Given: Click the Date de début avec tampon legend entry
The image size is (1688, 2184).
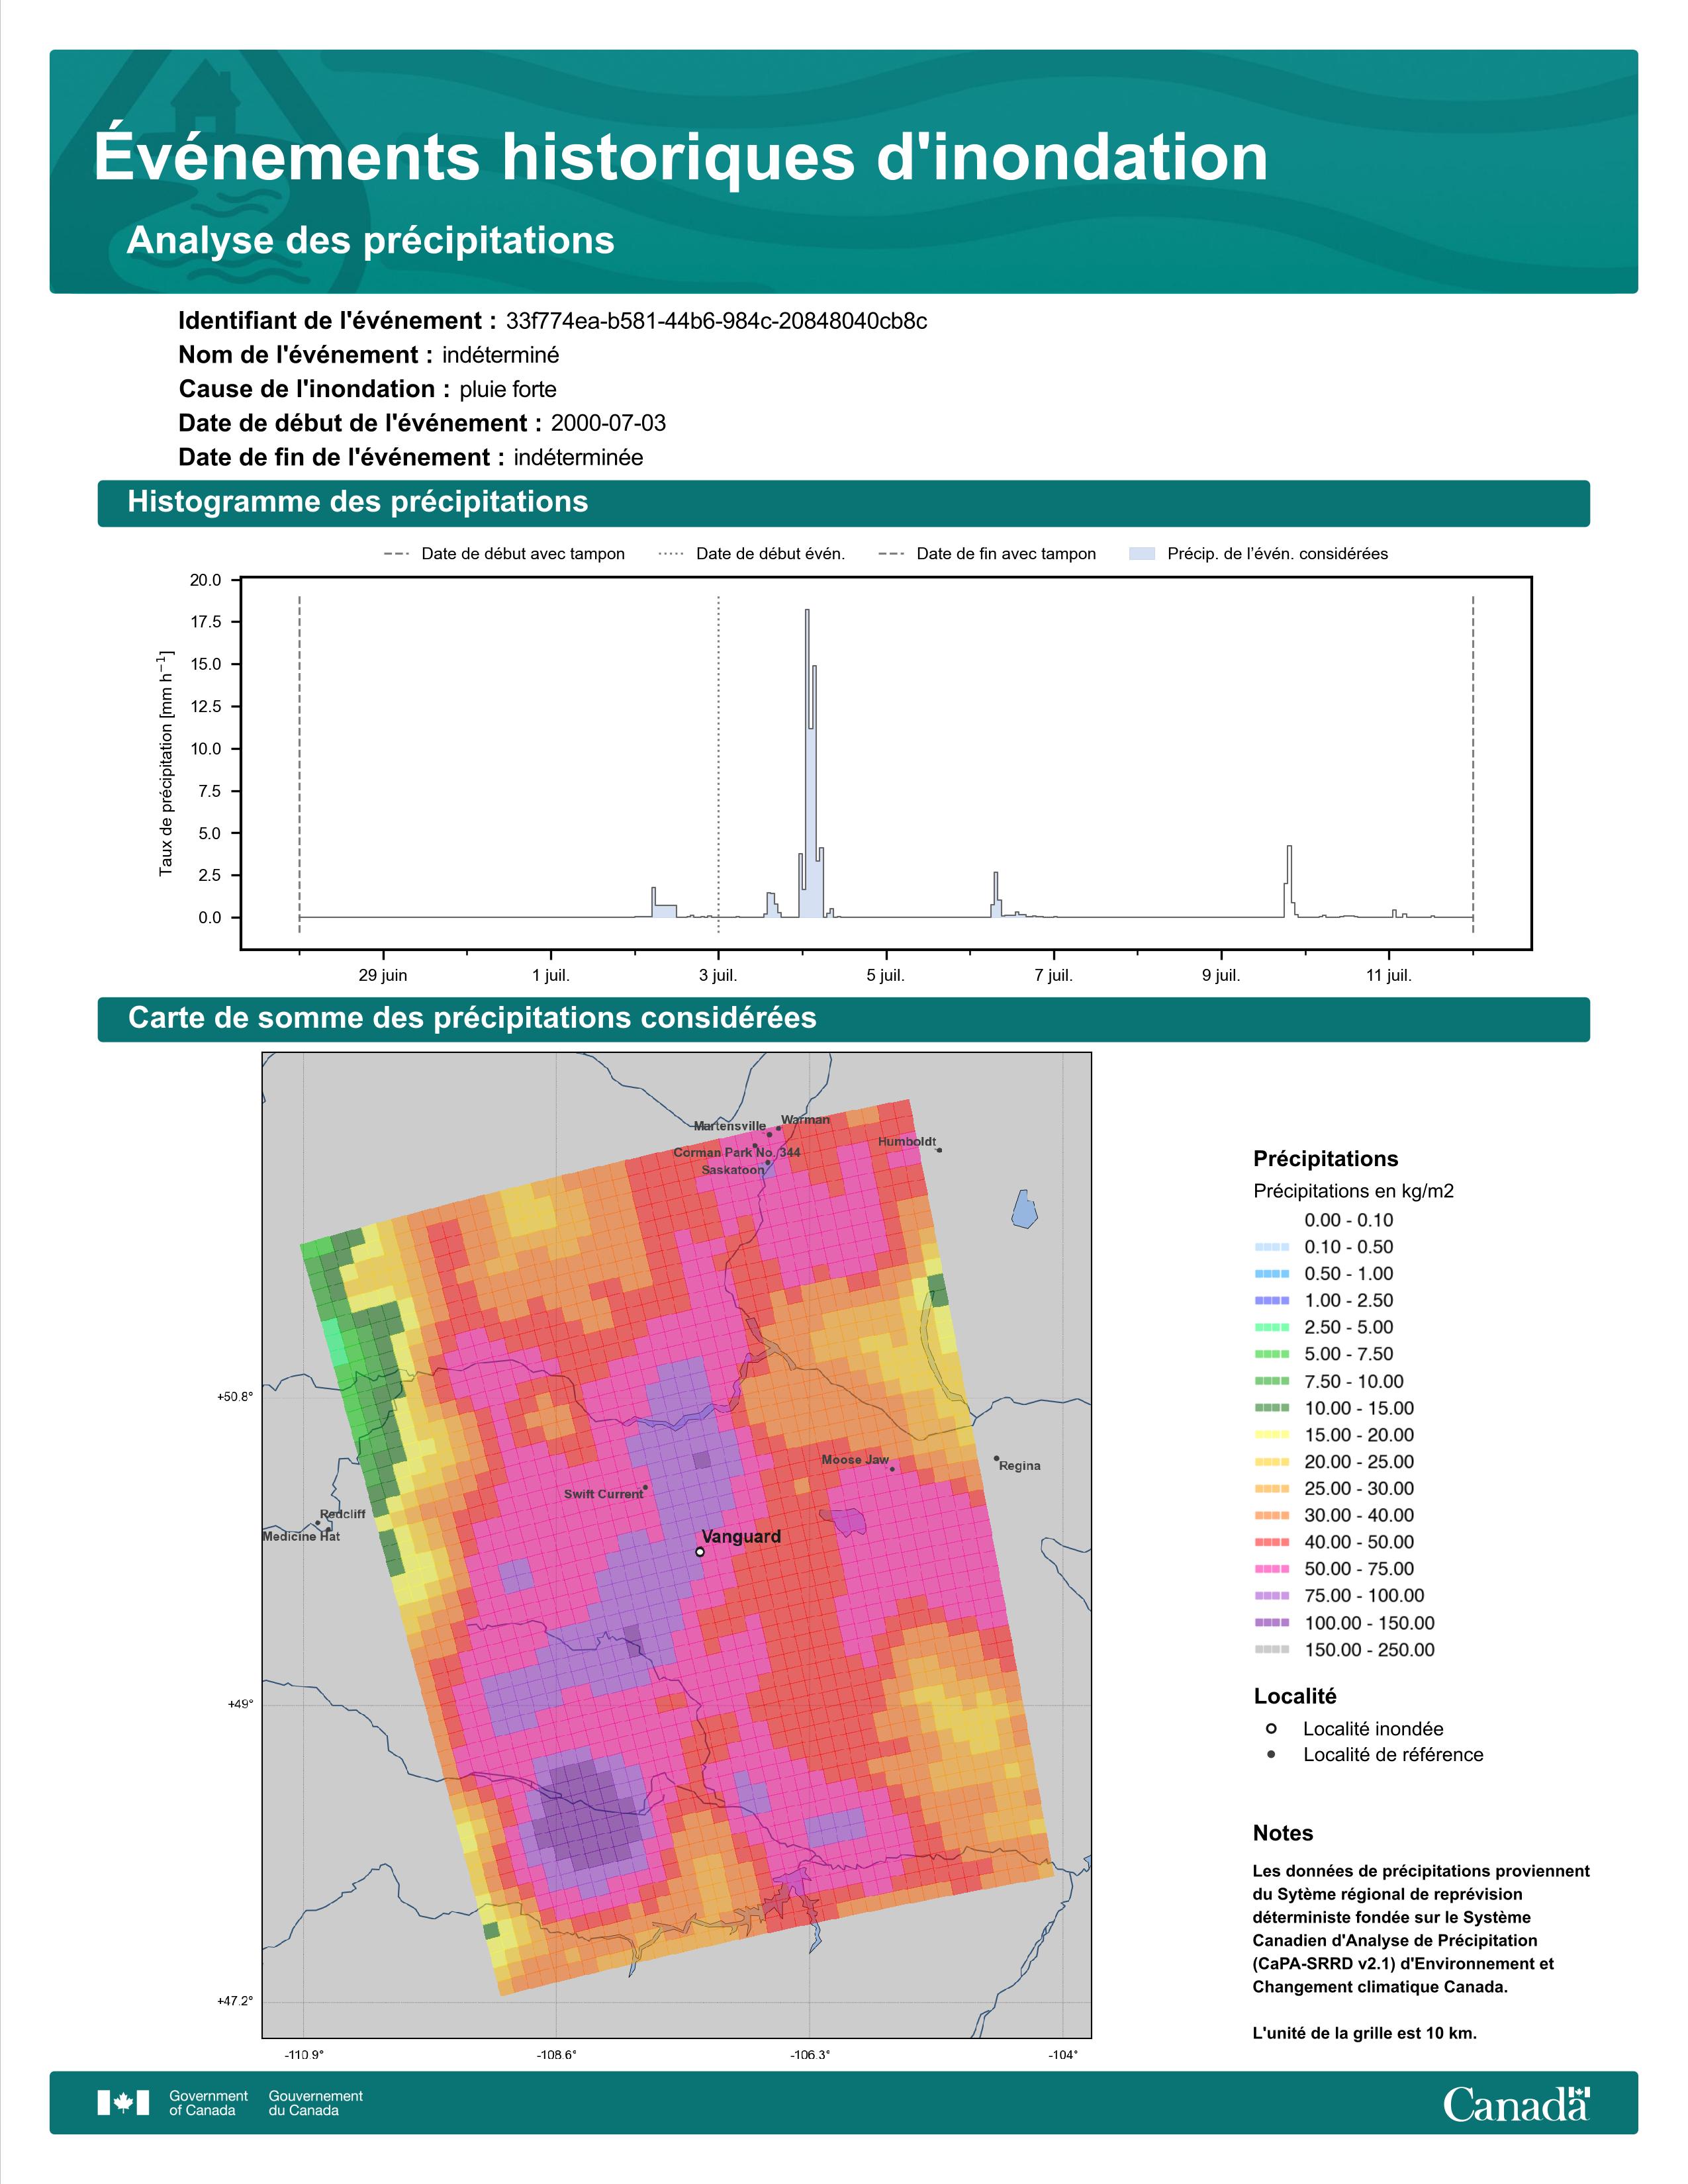Looking at the screenshot, I should (504, 554).
